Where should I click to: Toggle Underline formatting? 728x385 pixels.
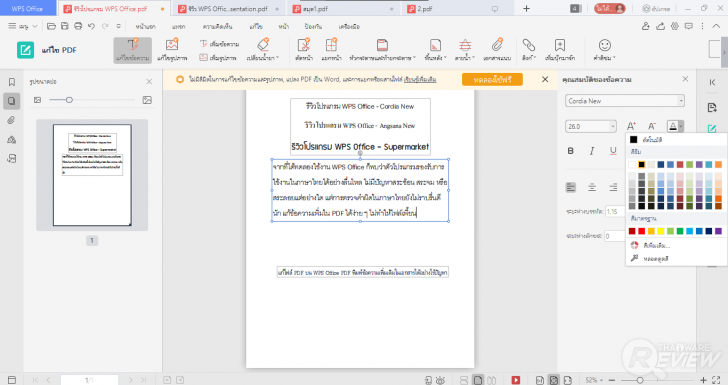point(613,150)
